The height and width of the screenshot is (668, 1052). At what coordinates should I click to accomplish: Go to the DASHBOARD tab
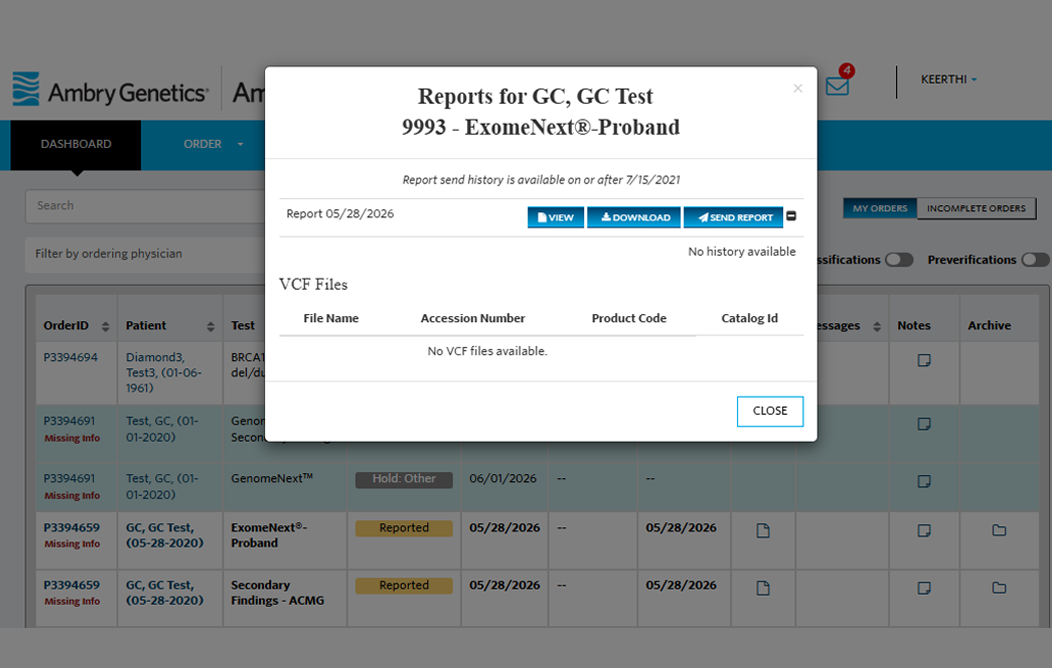click(76, 144)
